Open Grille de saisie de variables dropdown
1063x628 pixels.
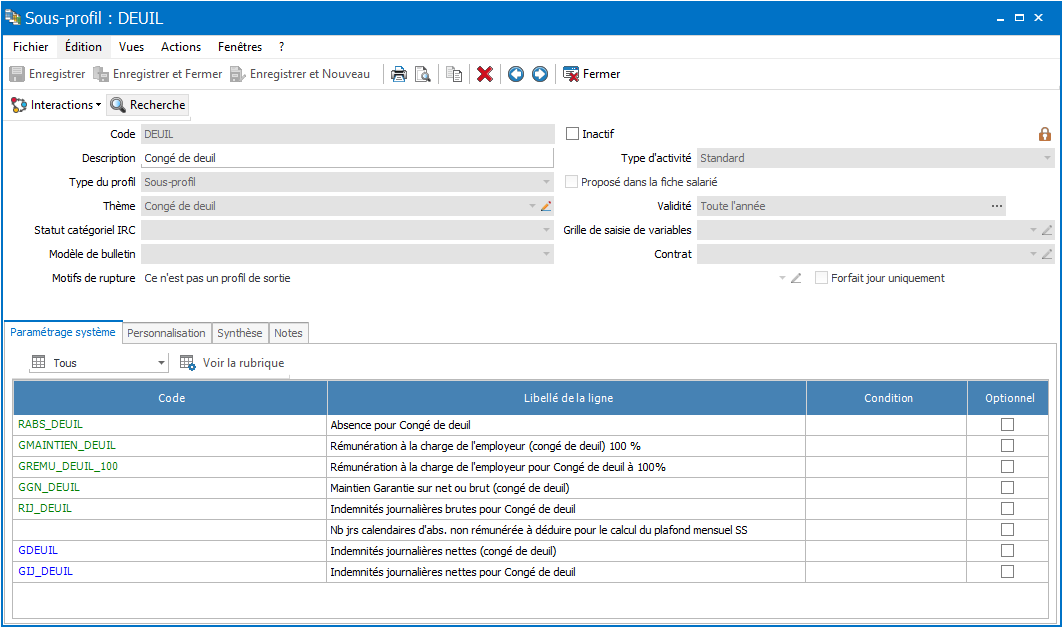coord(1033,230)
